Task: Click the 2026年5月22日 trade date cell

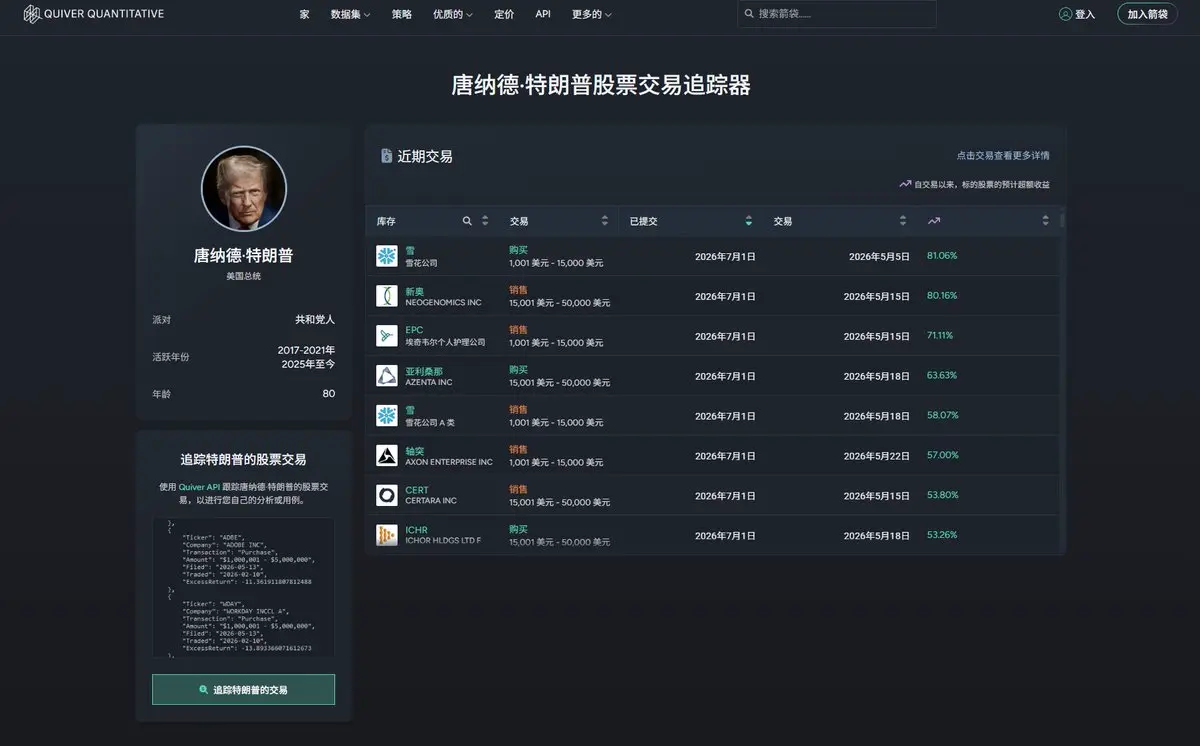Action: pos(876,457)
